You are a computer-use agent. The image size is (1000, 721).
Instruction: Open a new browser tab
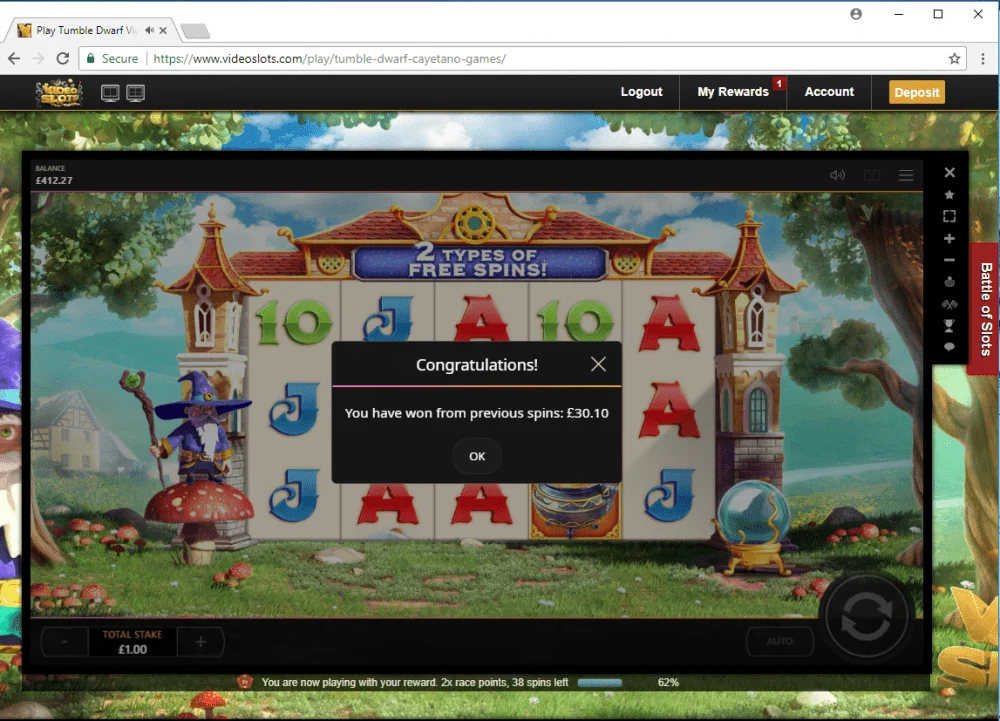click(x=195, y=31)
